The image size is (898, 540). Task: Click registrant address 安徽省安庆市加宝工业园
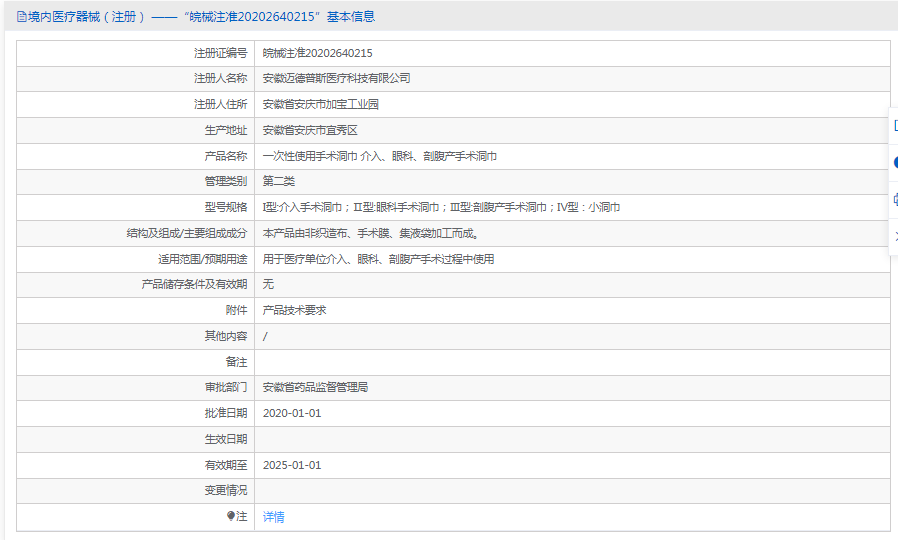tap(320, 104)
